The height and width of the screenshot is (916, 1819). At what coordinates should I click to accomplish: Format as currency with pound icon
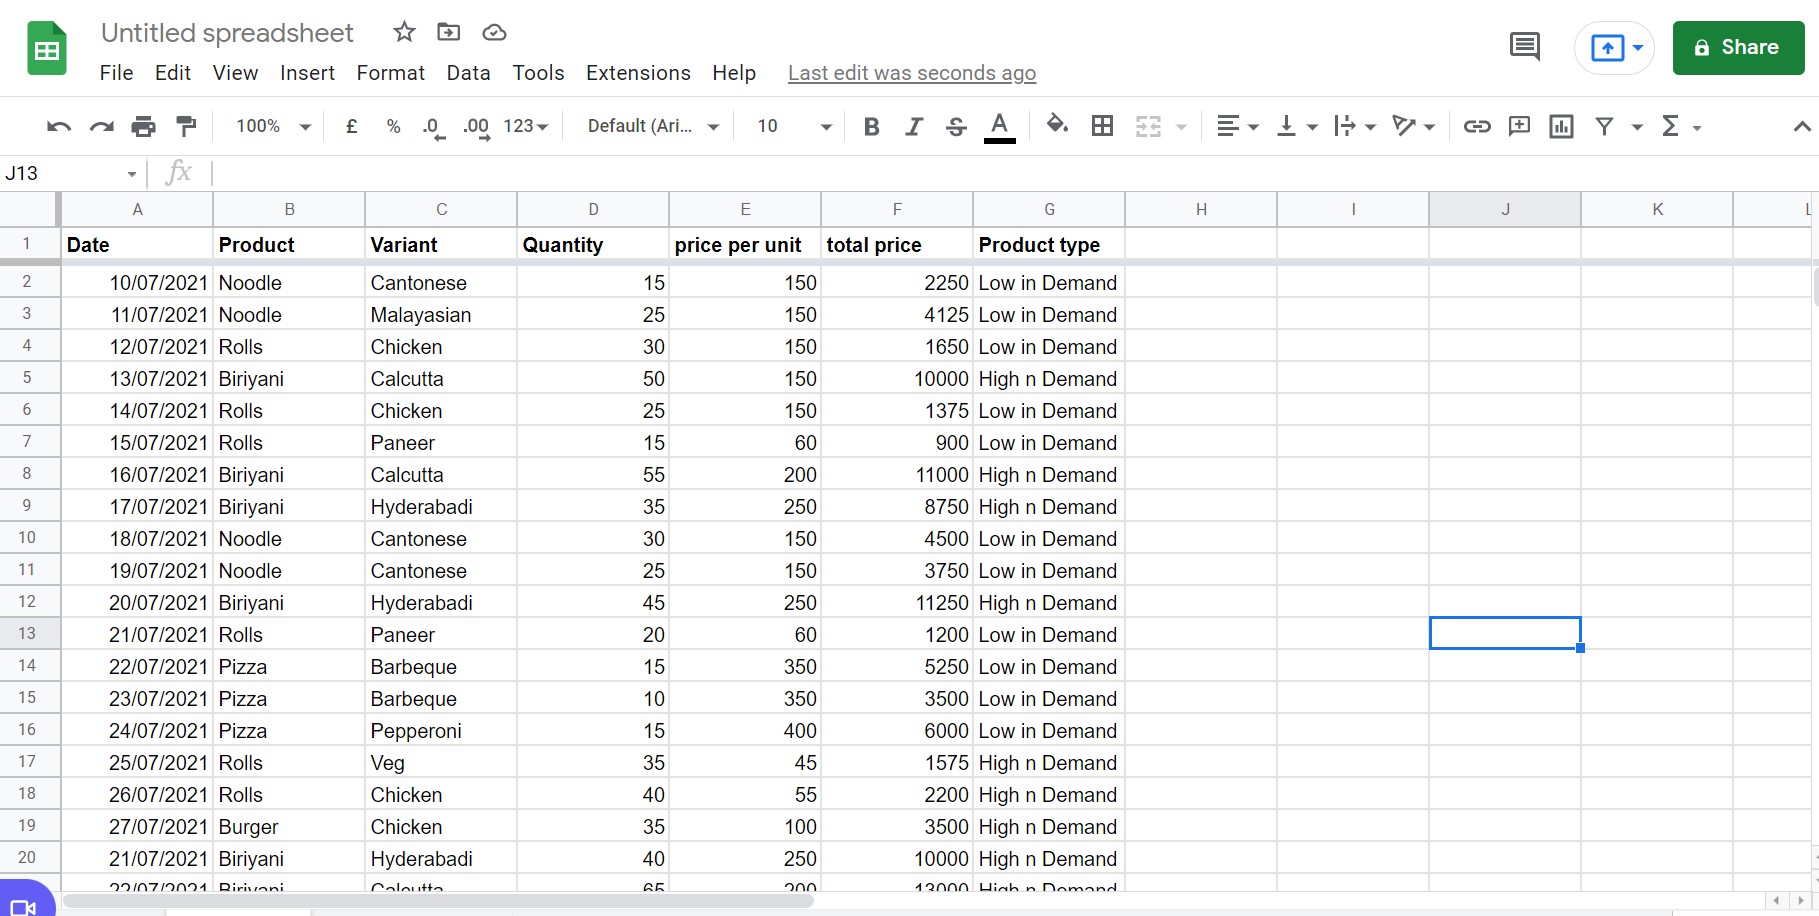352,126
